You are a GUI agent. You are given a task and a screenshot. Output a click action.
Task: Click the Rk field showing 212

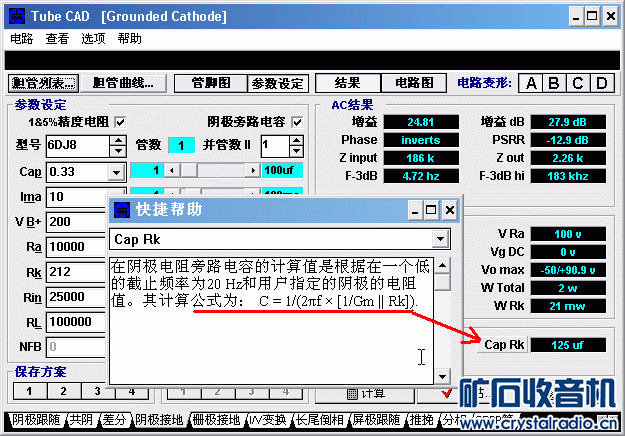(x=77, y=272)
